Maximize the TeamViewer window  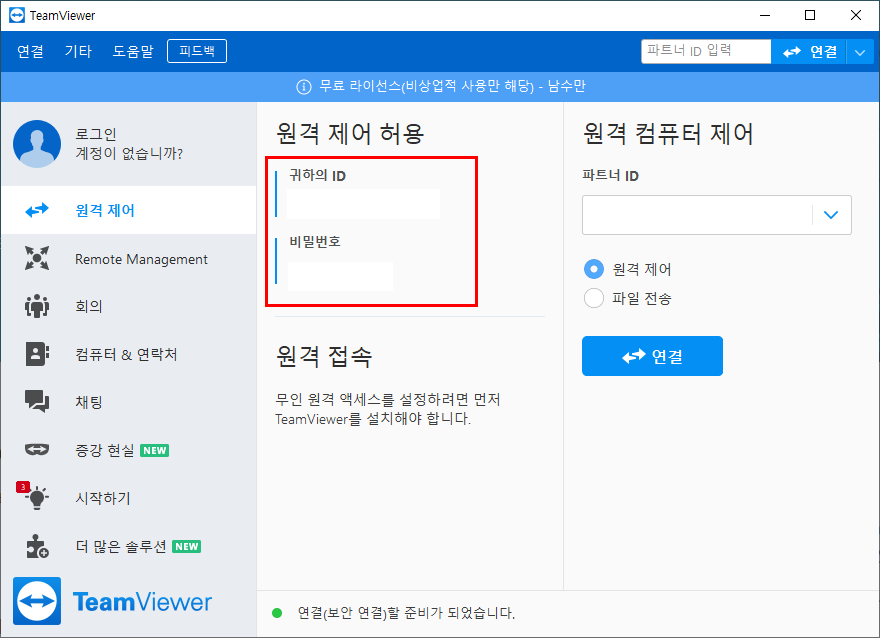pos(810,15)
